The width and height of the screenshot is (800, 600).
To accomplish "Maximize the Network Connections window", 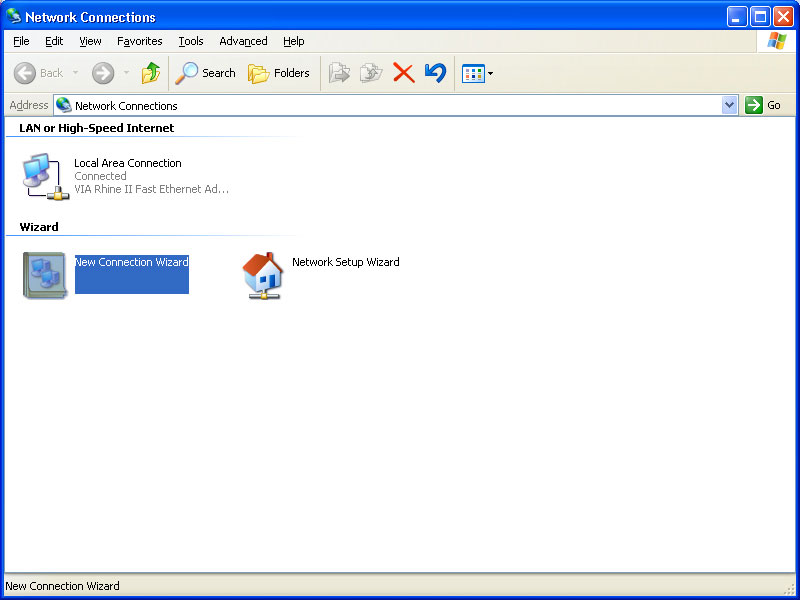I will tap(760, 17).
